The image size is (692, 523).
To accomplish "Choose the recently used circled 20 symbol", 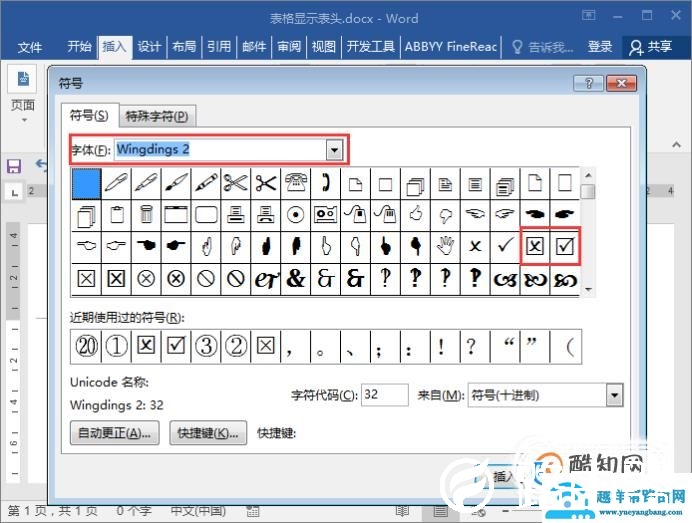I will coord(86,346).
